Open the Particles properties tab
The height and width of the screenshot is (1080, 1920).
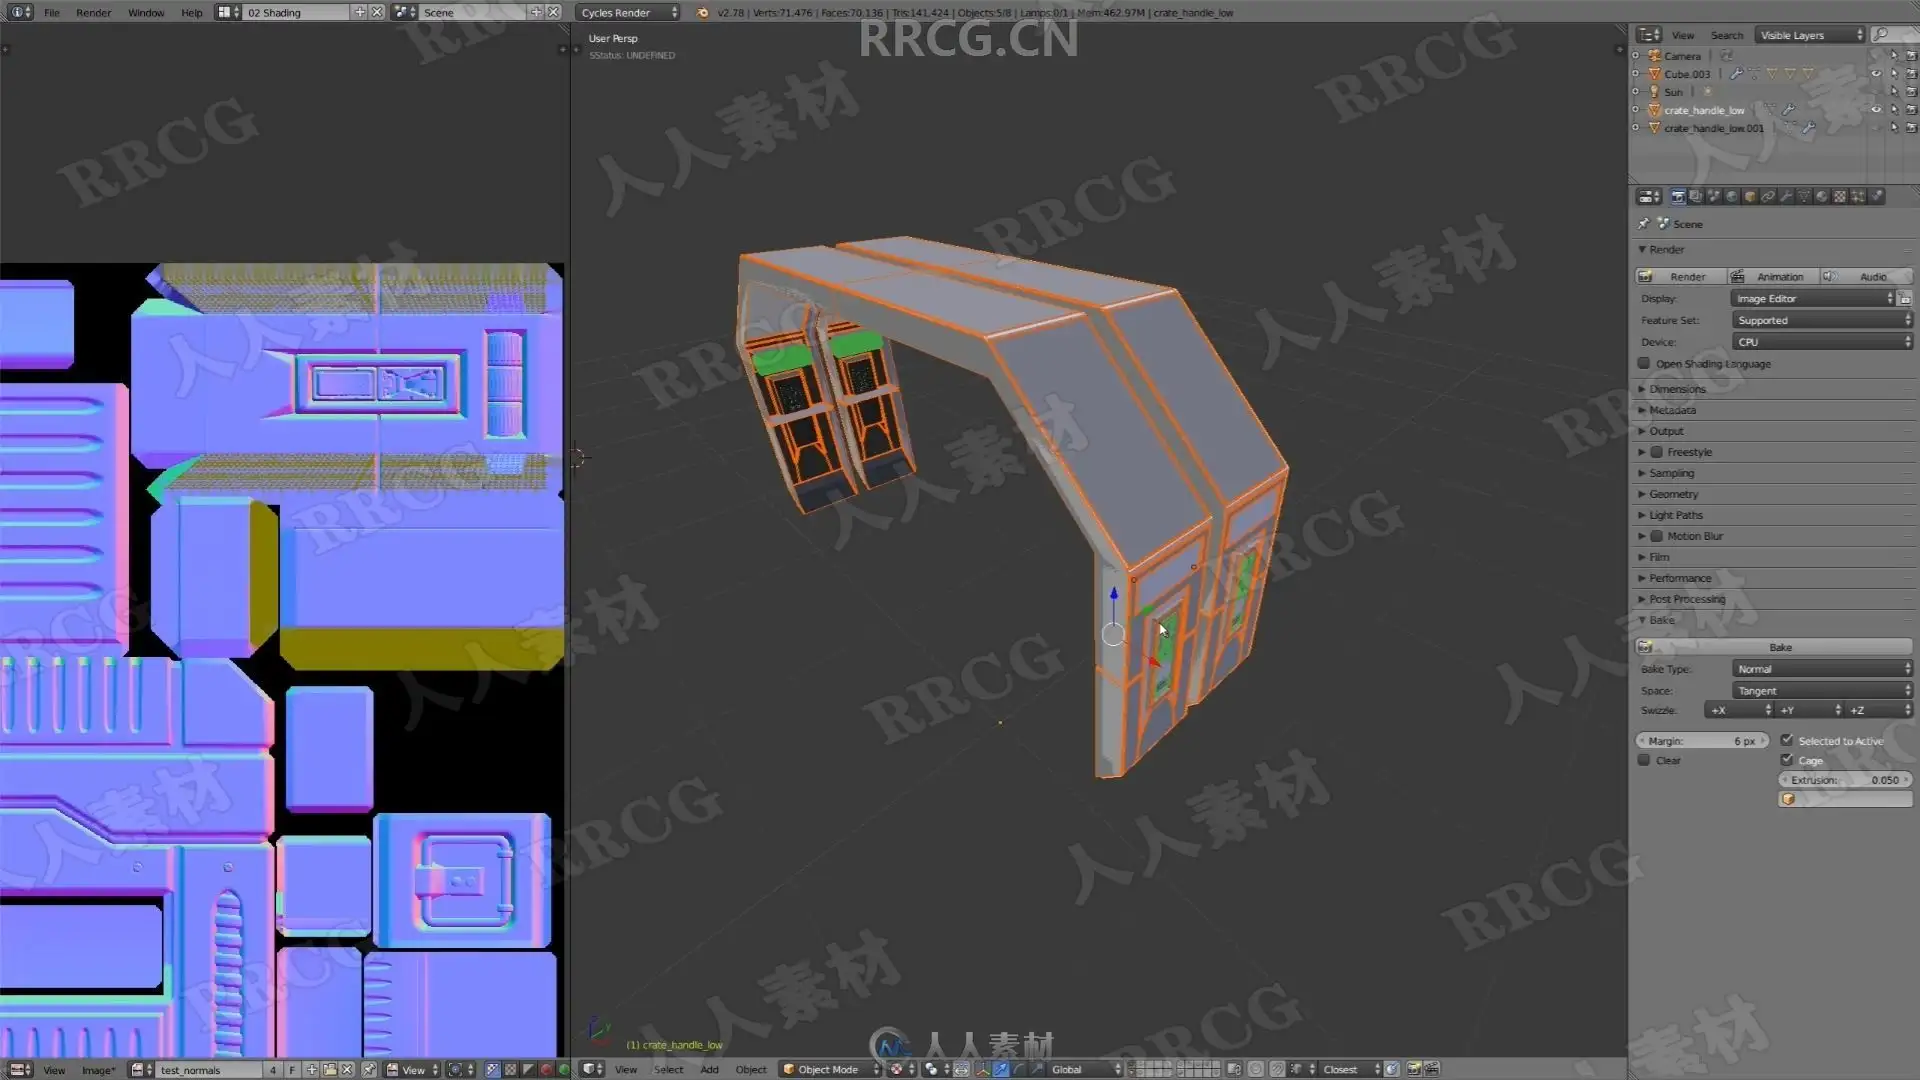(1858, 197)
